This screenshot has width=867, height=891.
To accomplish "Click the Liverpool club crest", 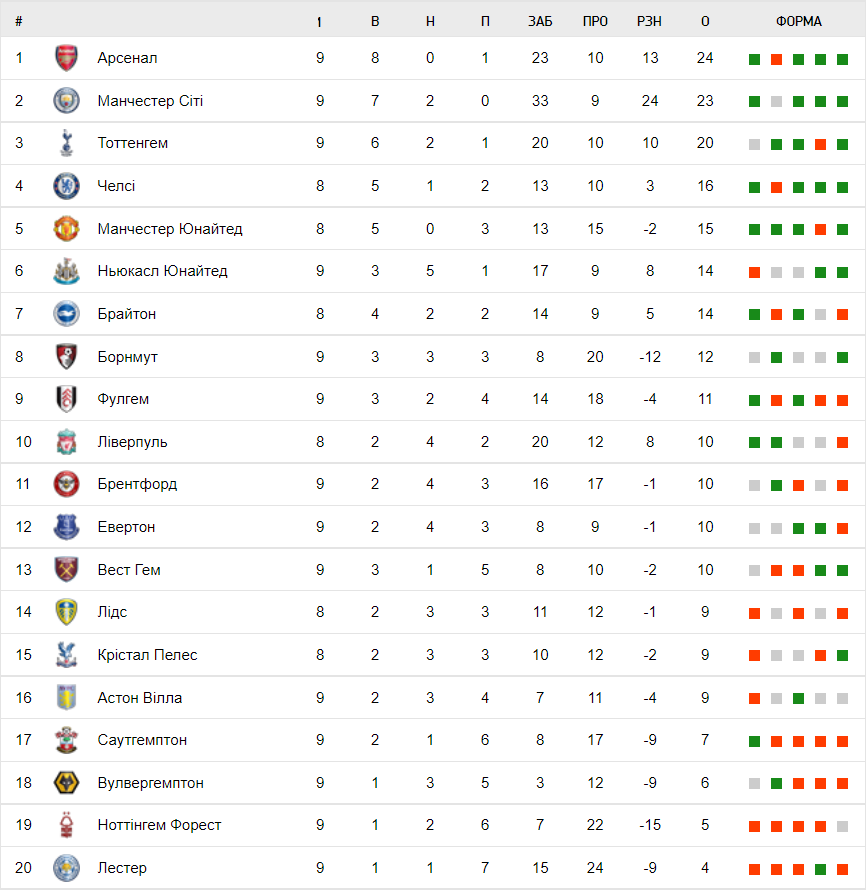I will click(x=66, y=442).
